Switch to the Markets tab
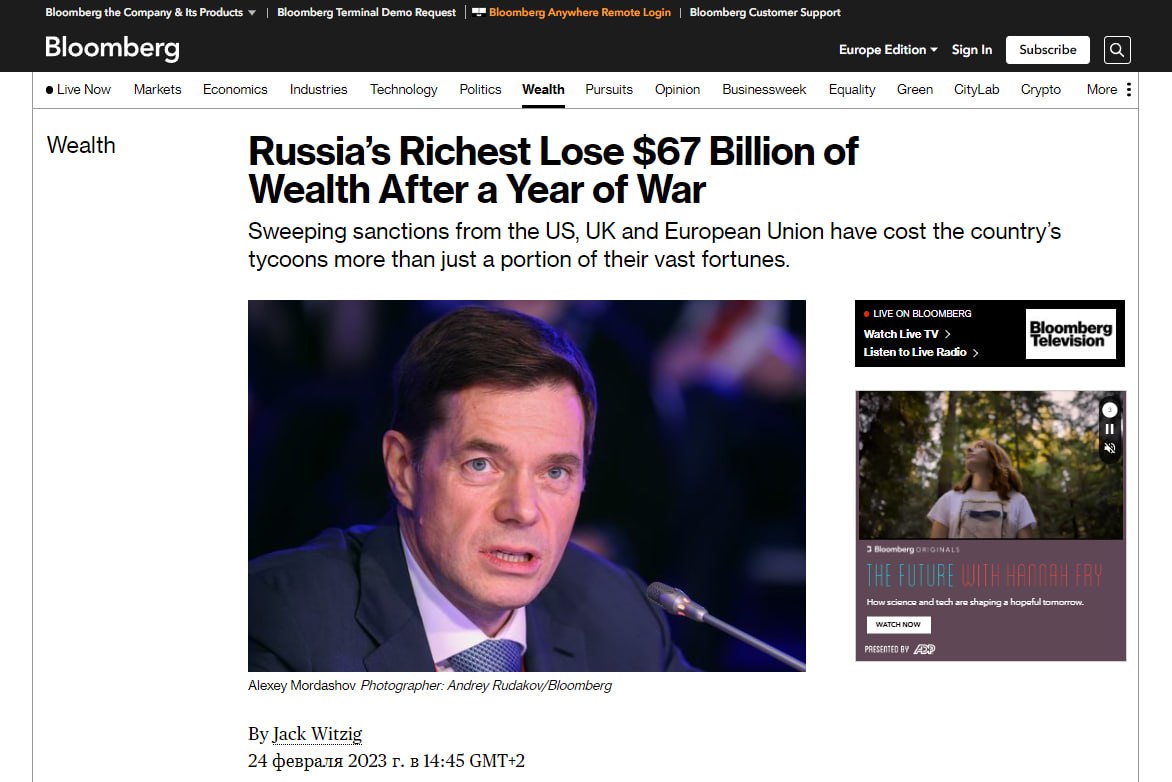 pyautogui.click(x=157, y=89)
